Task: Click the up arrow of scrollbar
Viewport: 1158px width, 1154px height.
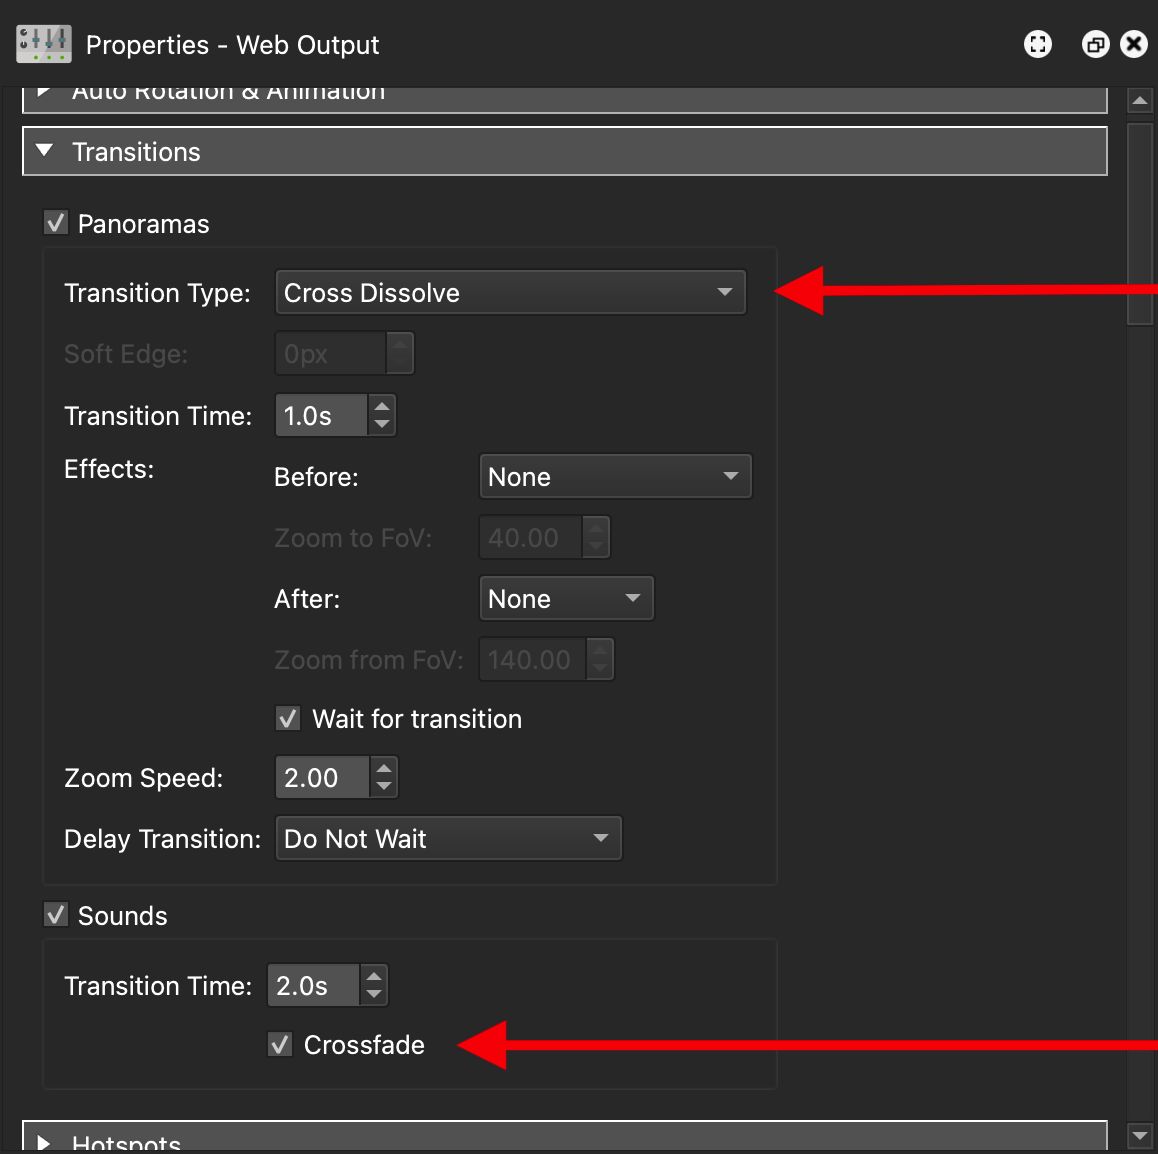Action: [x=1139, y=99]
